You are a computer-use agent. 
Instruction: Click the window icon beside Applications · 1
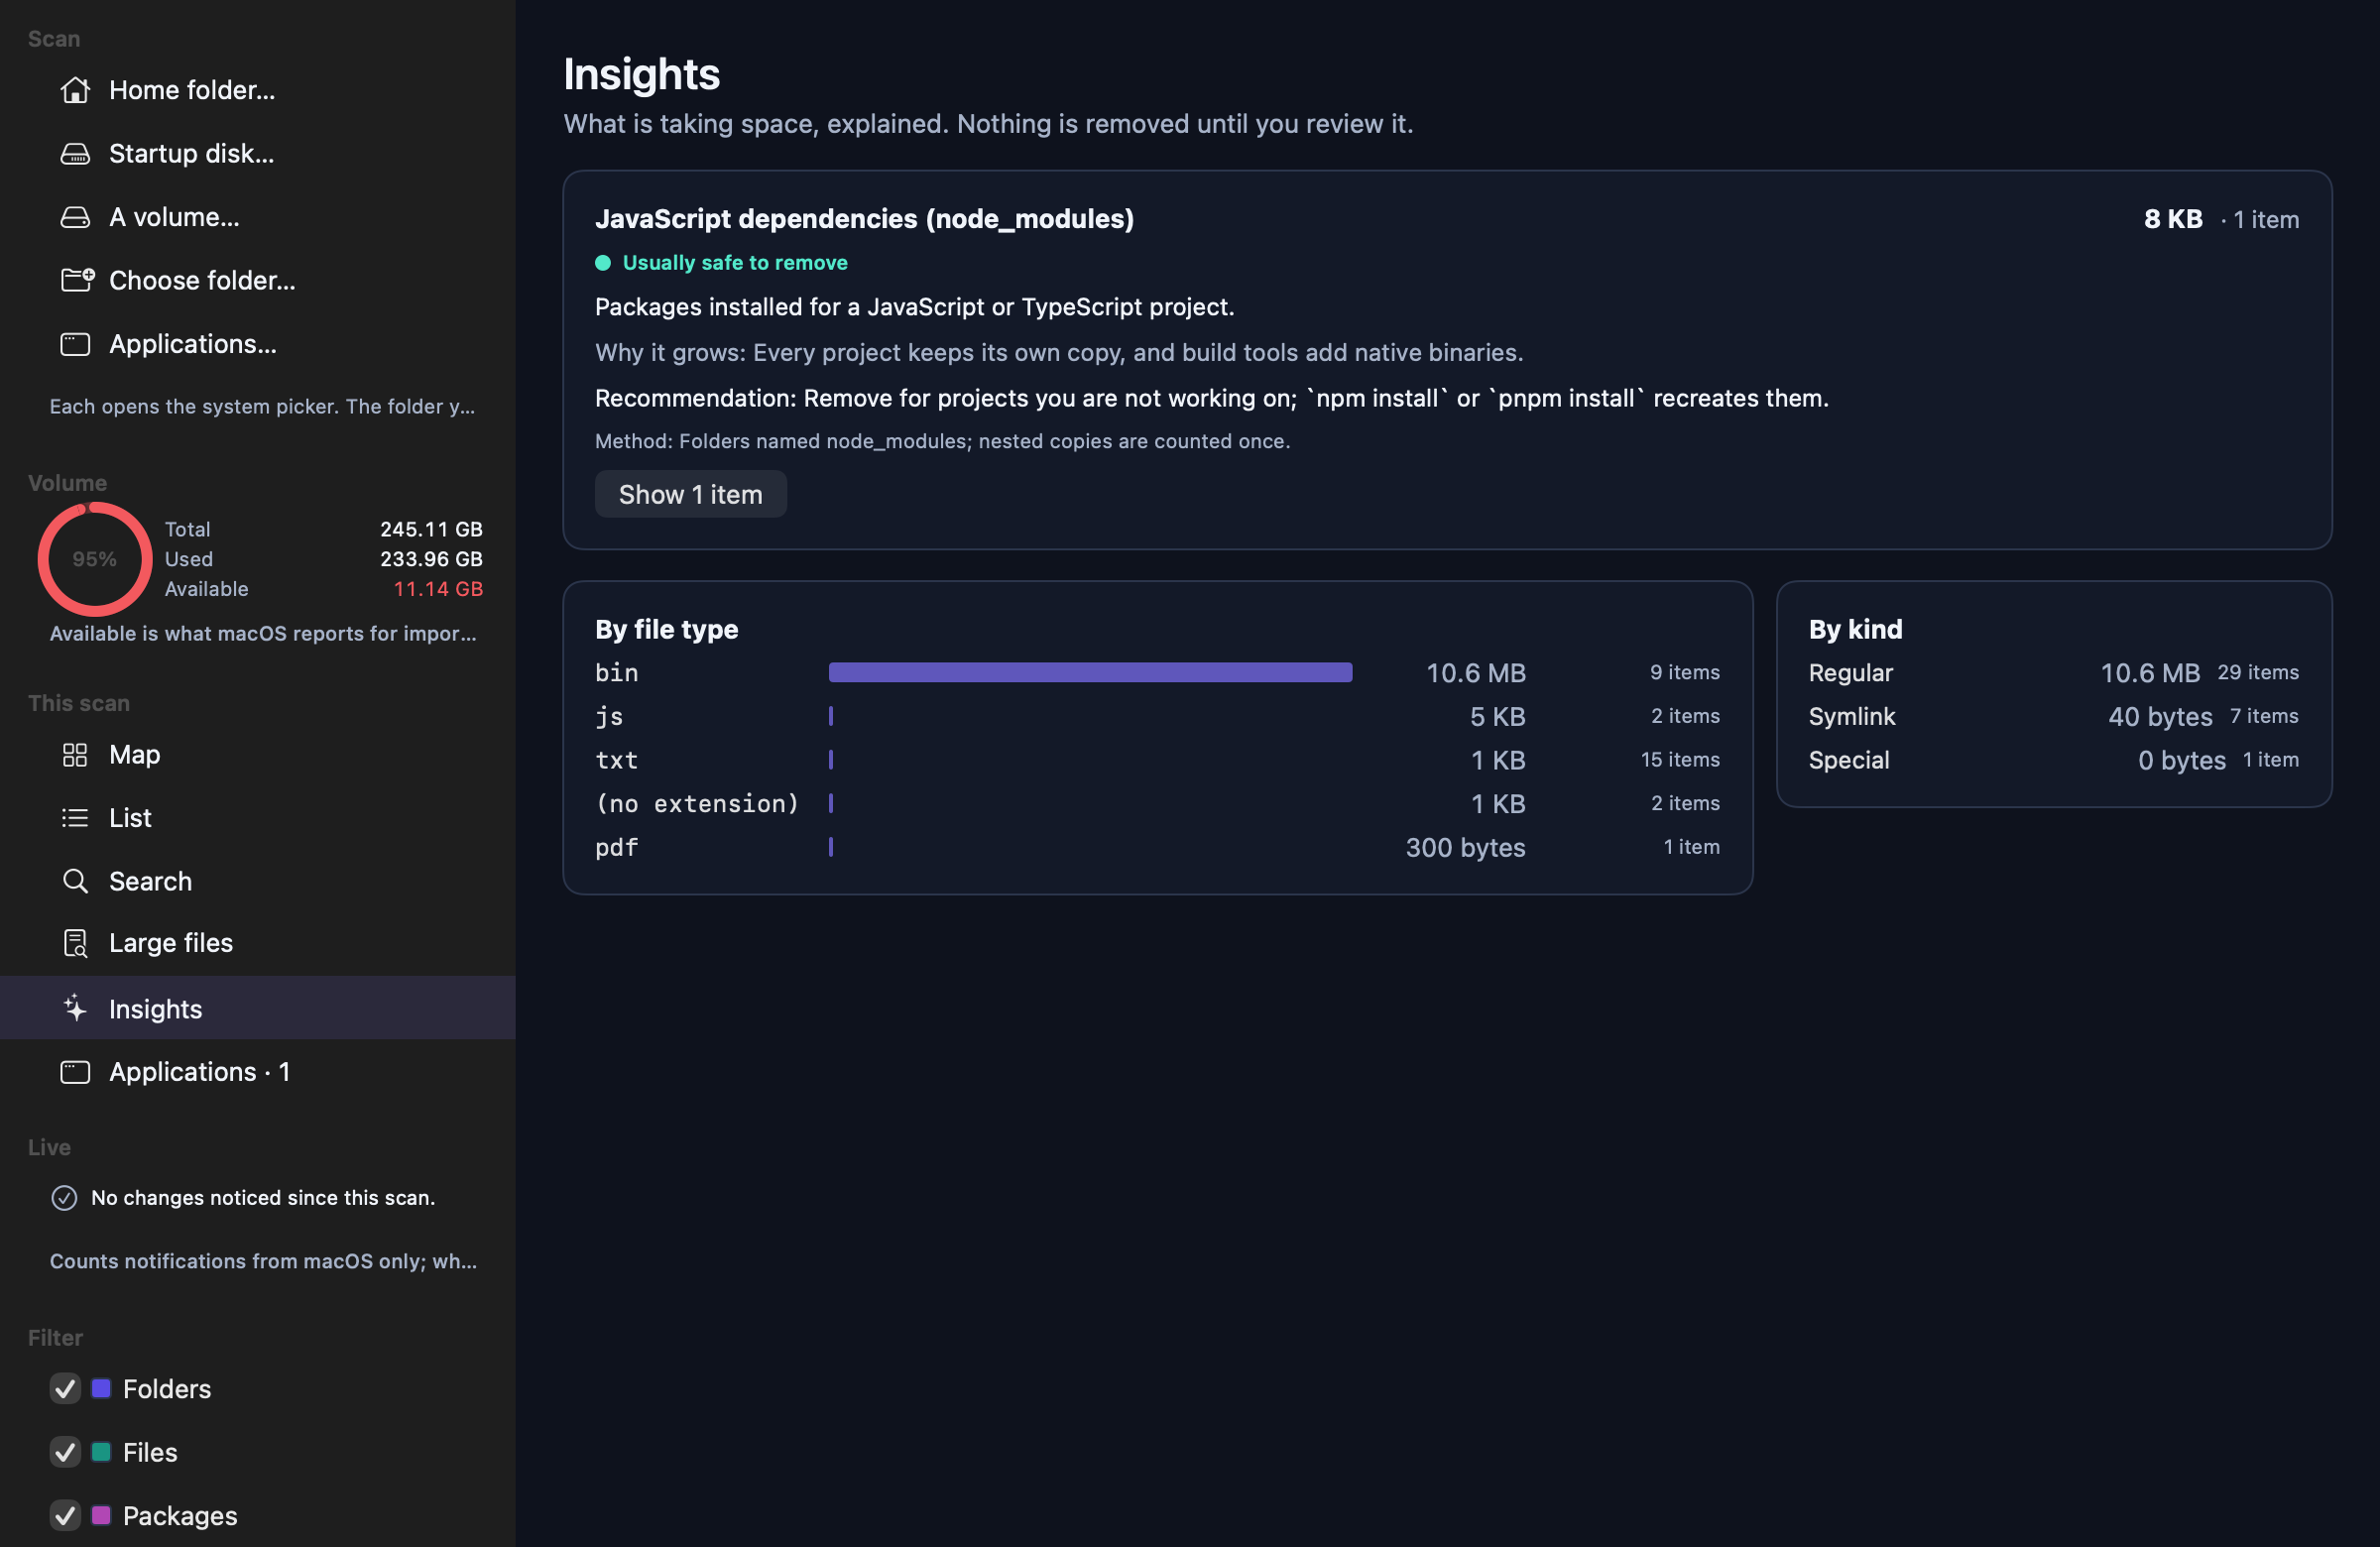point(75,1072)
